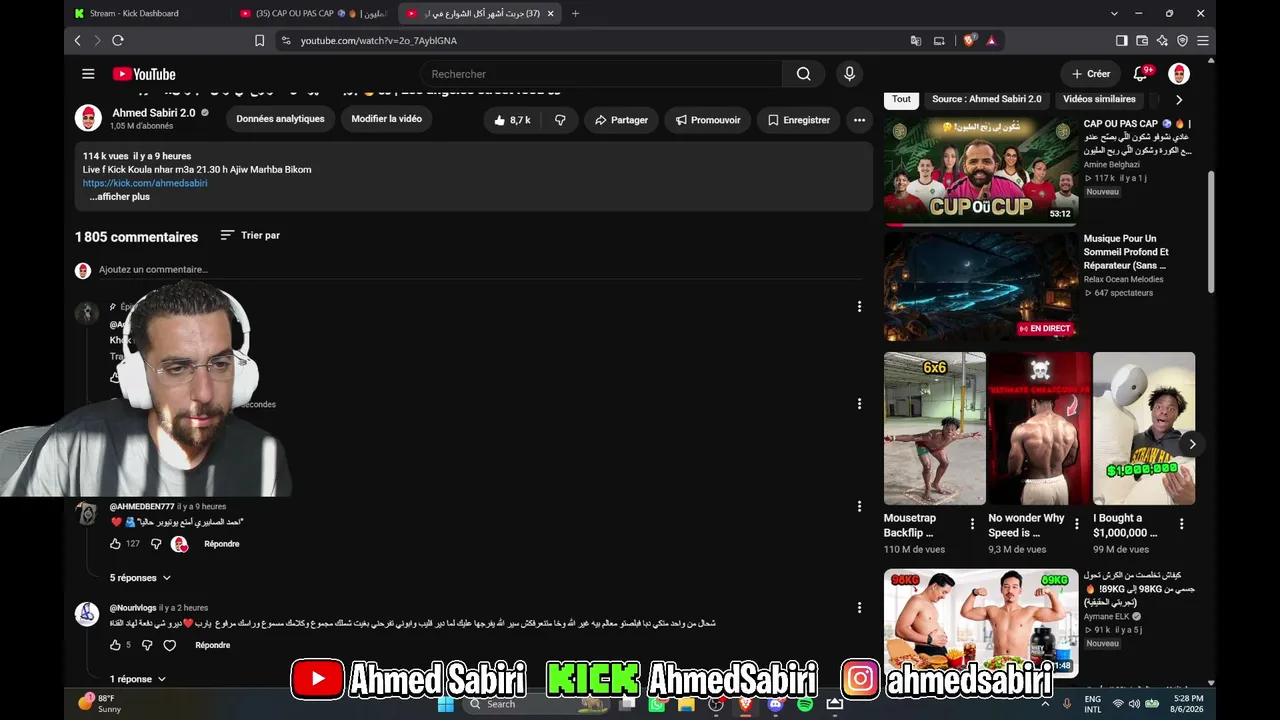Like the @AHMEDBEN777 comment
This screenshot has height=720, width=1280.
click(115, 544)
